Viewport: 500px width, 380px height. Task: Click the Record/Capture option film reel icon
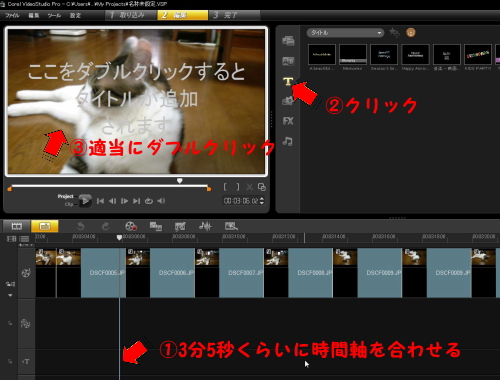click(x=131, y=226)
